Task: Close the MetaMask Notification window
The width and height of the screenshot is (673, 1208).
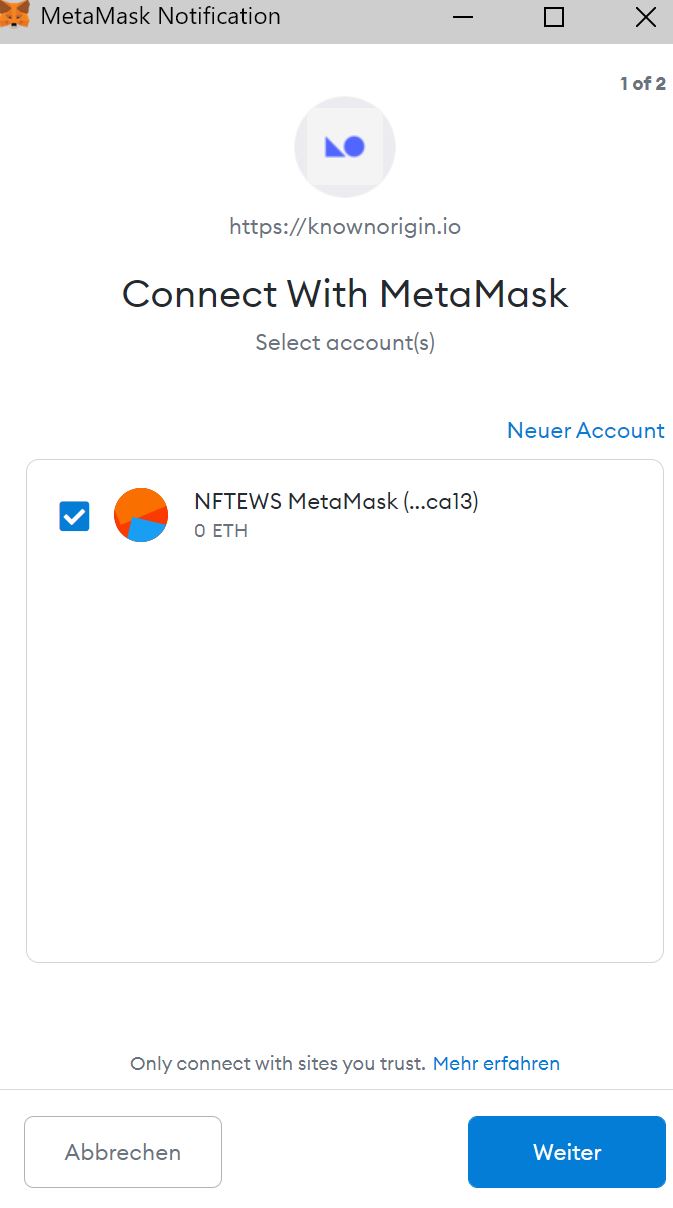Action: [x=646, y=17]
